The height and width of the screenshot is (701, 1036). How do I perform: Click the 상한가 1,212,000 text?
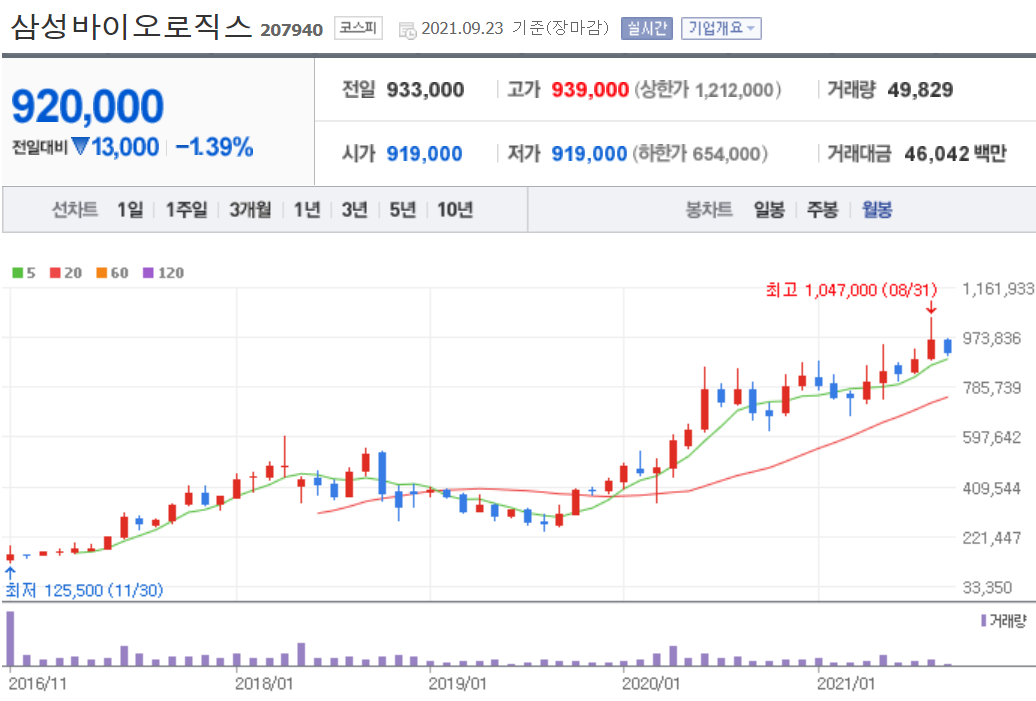pyautogui.click(x=708, y=90)
